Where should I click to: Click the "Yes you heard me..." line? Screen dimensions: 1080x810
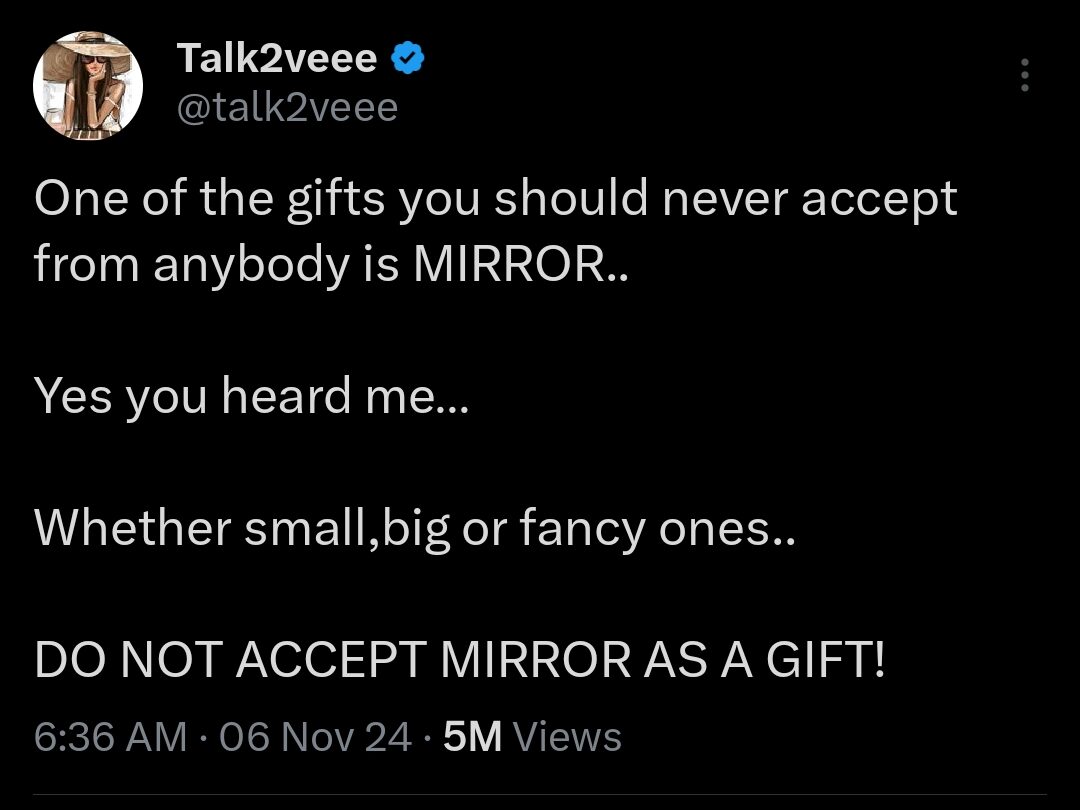[251, 397]
